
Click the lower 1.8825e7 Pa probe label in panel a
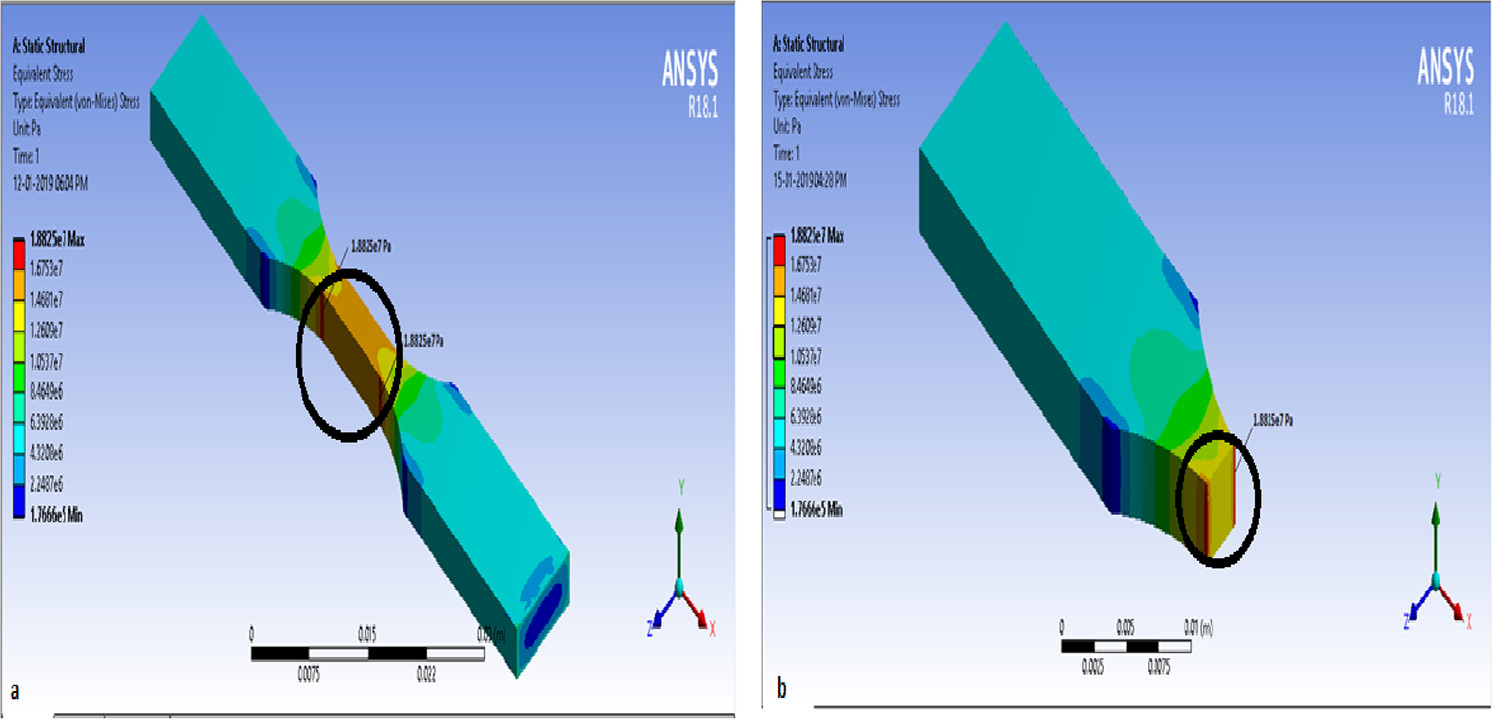point(421,340)
